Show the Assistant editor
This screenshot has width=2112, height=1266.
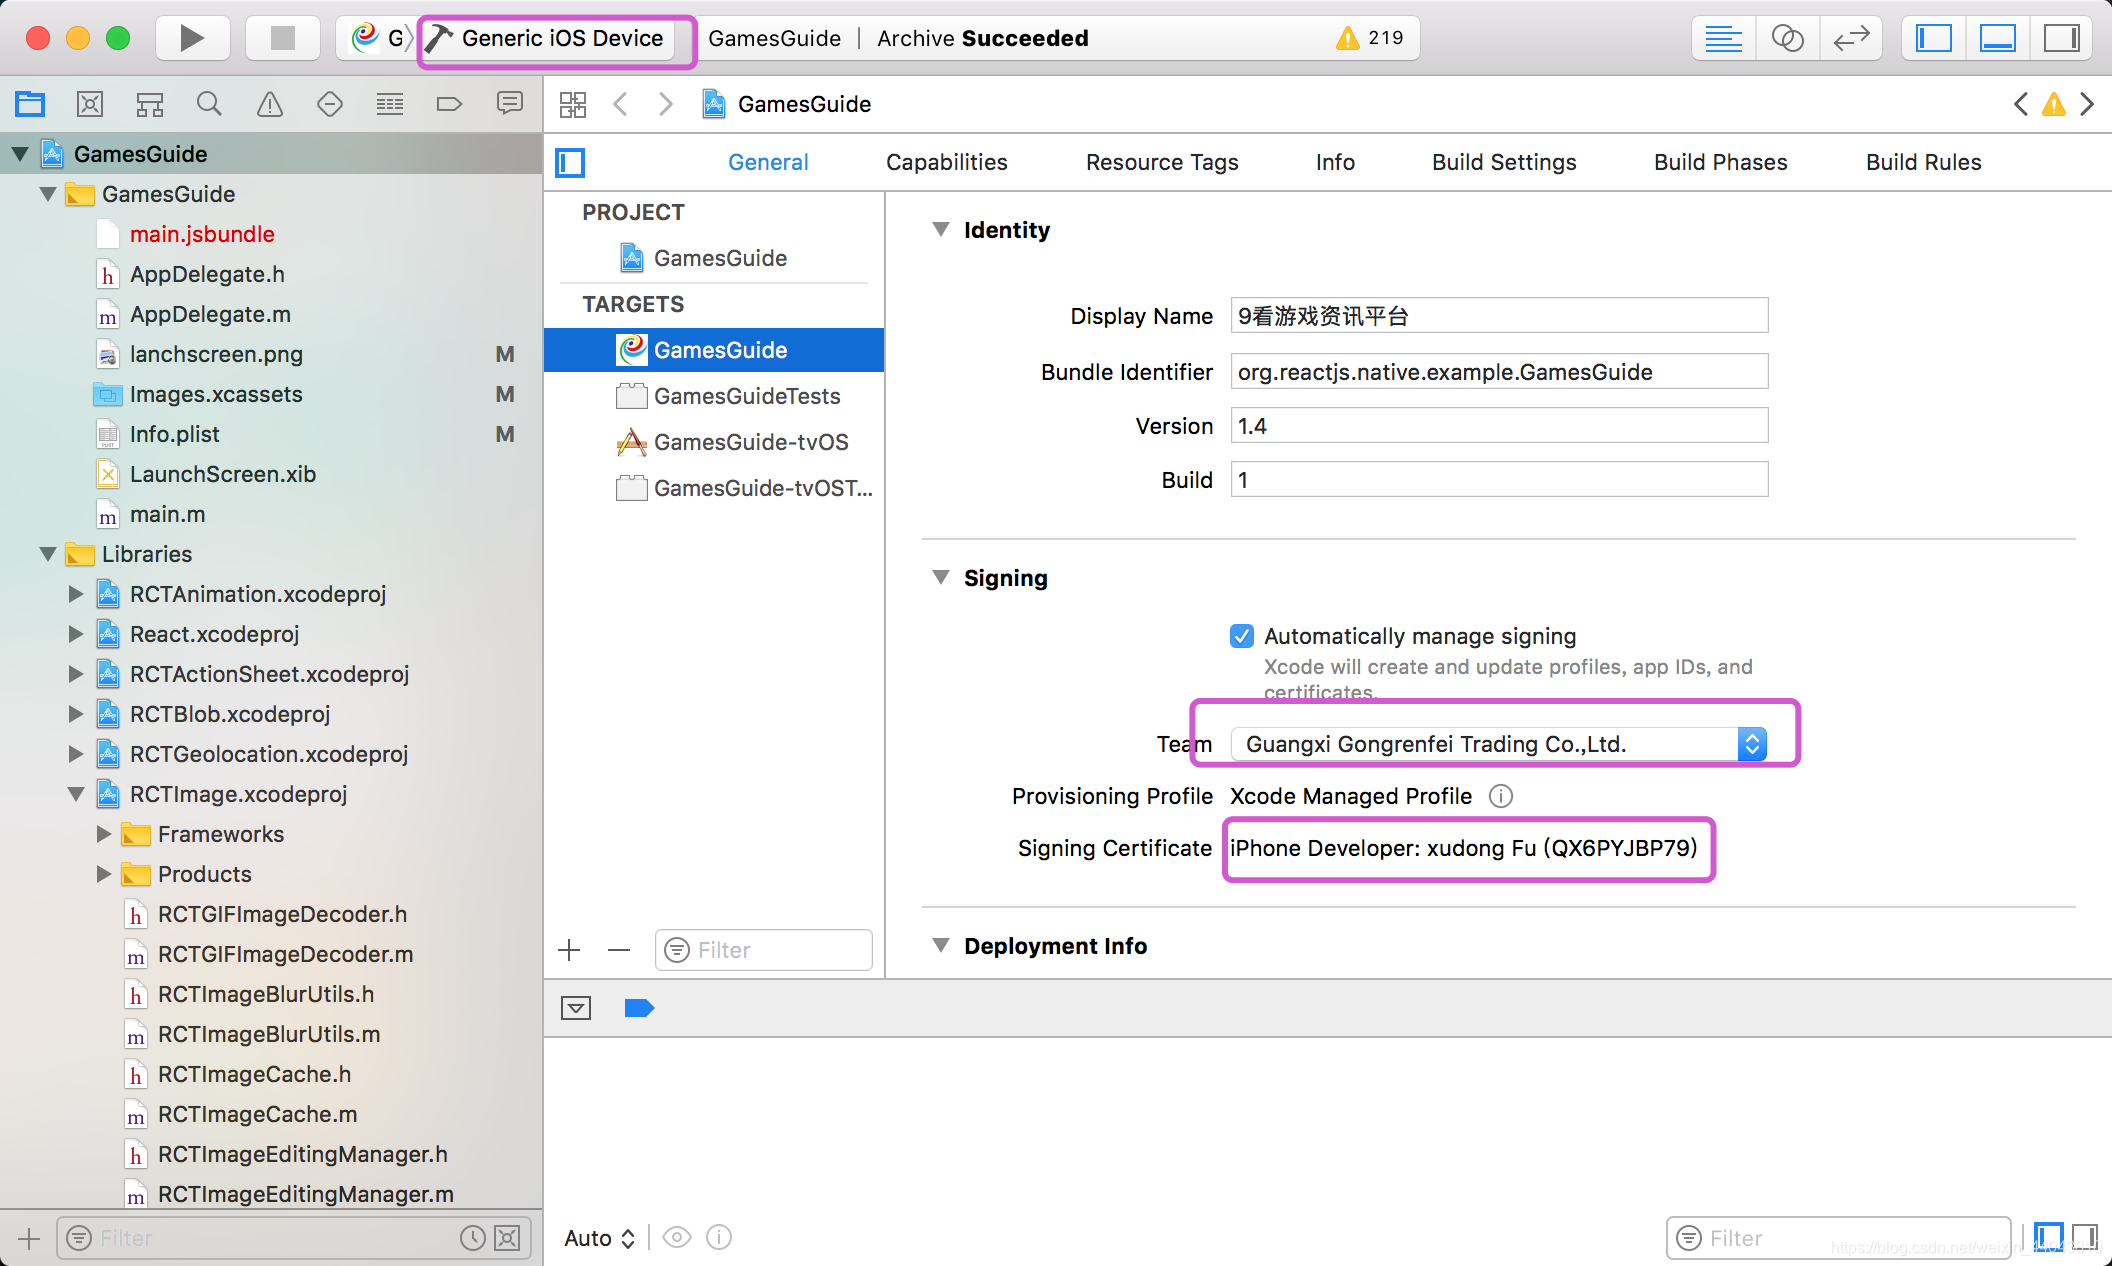(x=1787, y=38)
